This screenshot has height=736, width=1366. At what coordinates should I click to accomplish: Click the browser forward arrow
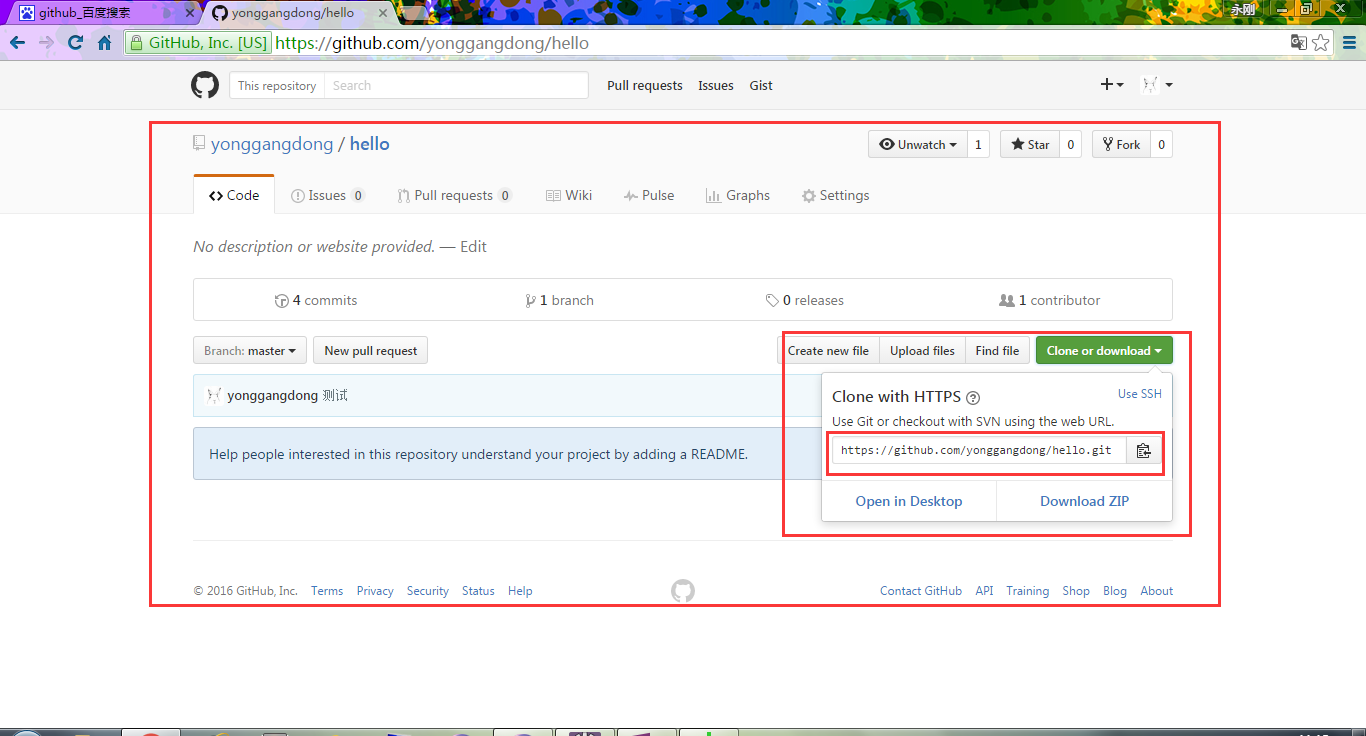pyautogui.click(x=46, y=43)
